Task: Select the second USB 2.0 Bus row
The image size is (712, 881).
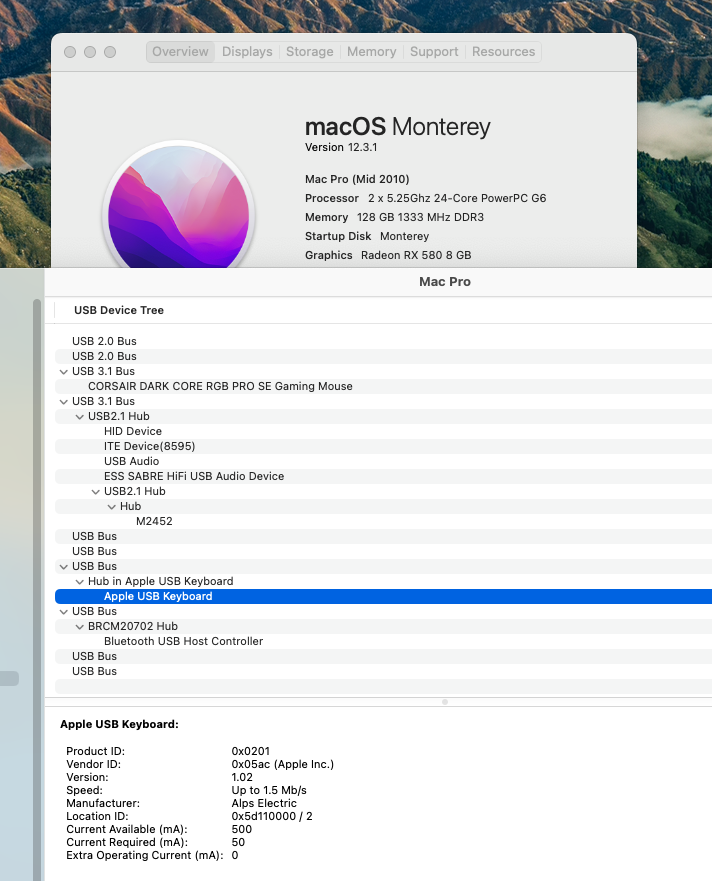Action: click(x=383, y=356)
